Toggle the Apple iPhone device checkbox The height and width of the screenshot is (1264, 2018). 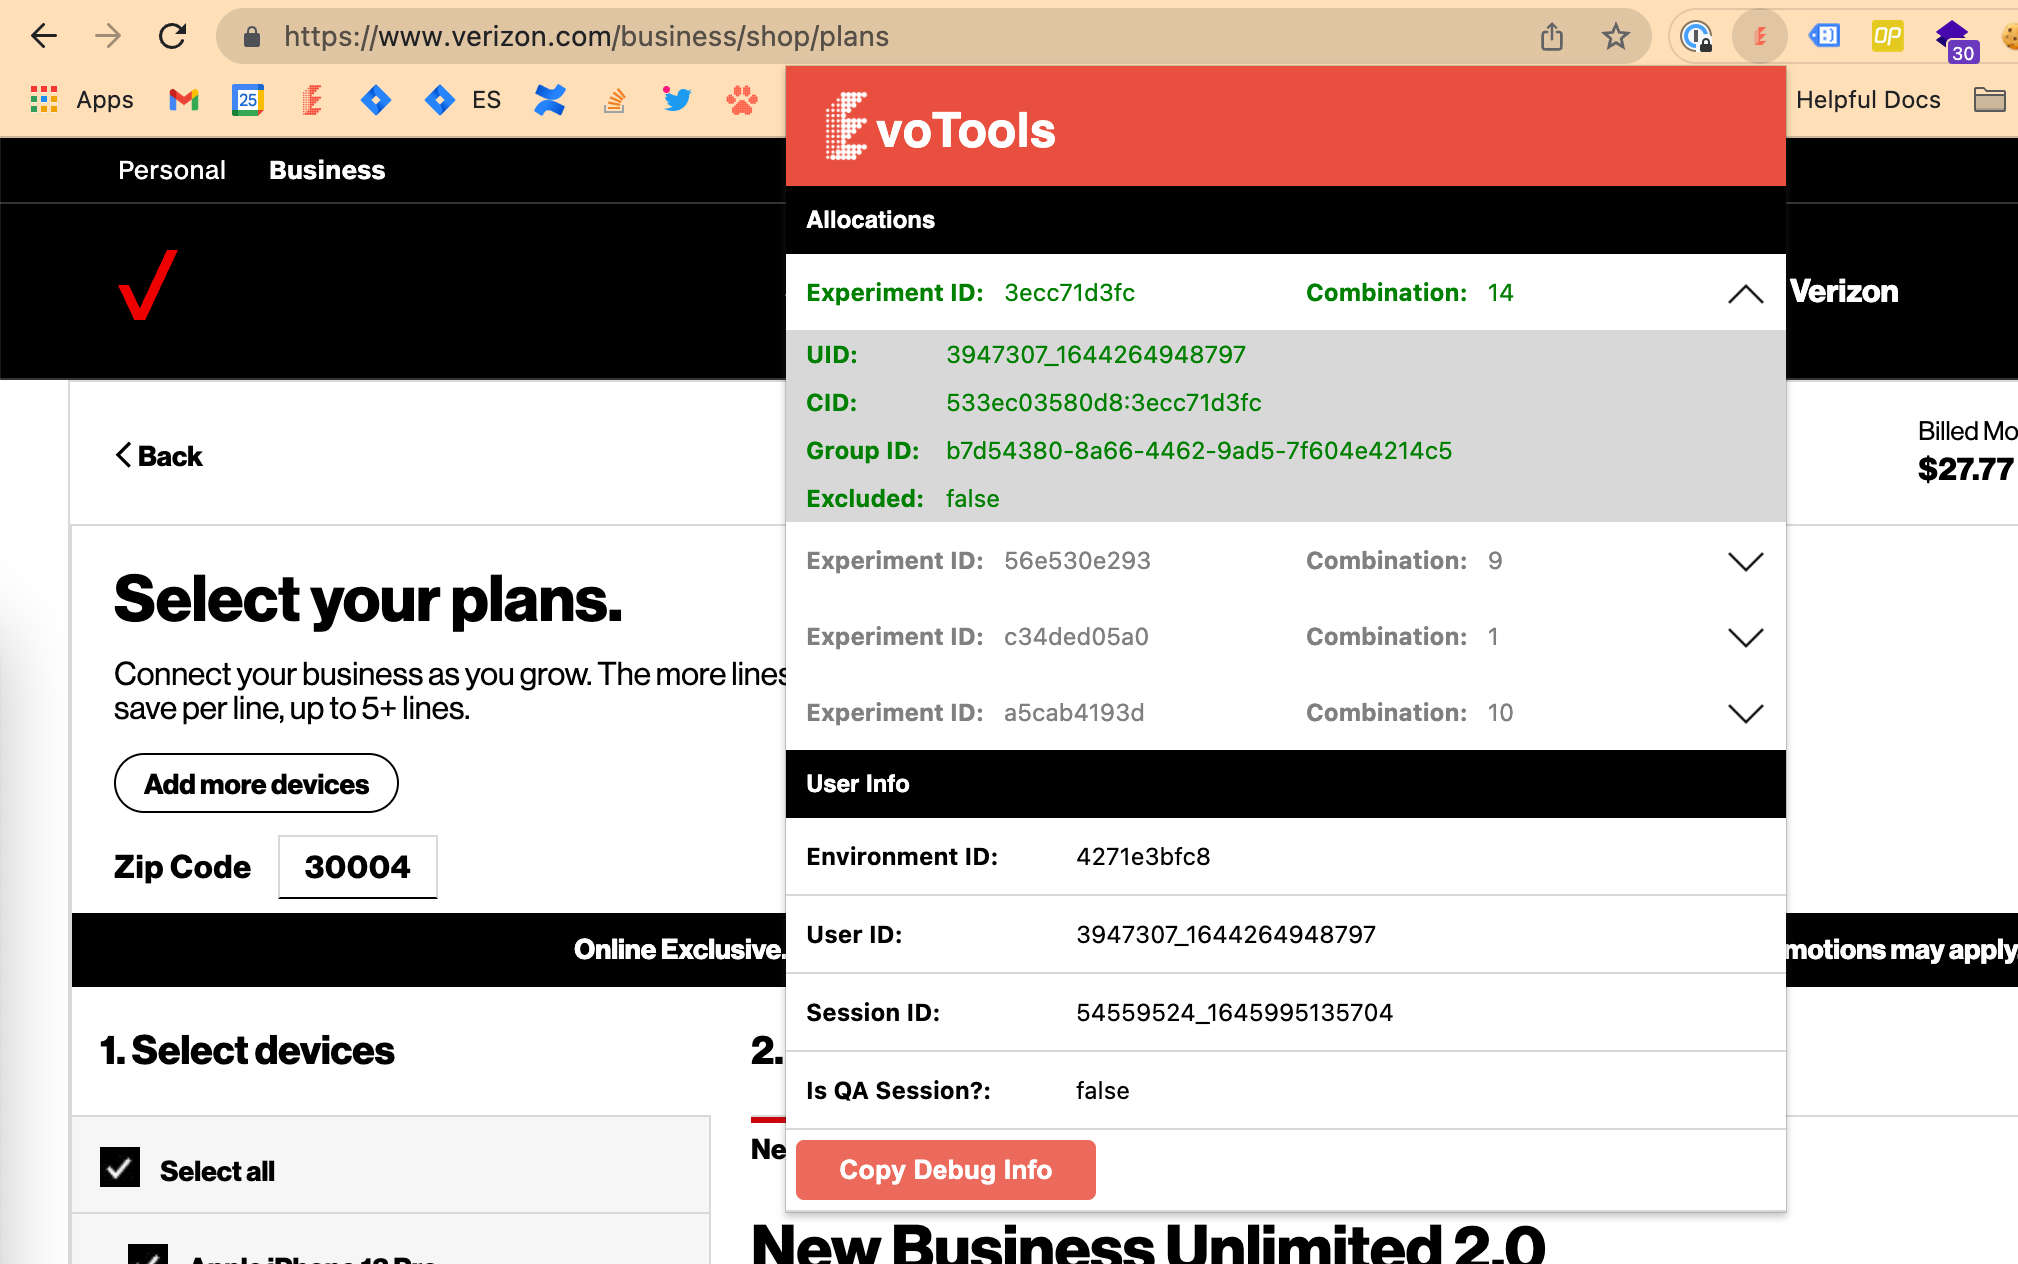pos(148,1254)
